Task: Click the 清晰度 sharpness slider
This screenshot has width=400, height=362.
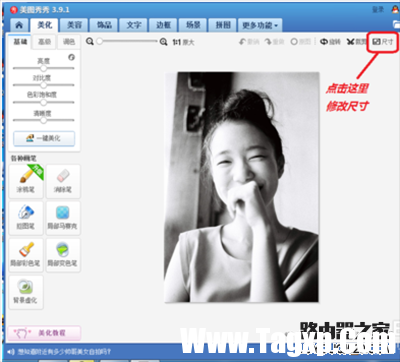Action: coord(43,120)
